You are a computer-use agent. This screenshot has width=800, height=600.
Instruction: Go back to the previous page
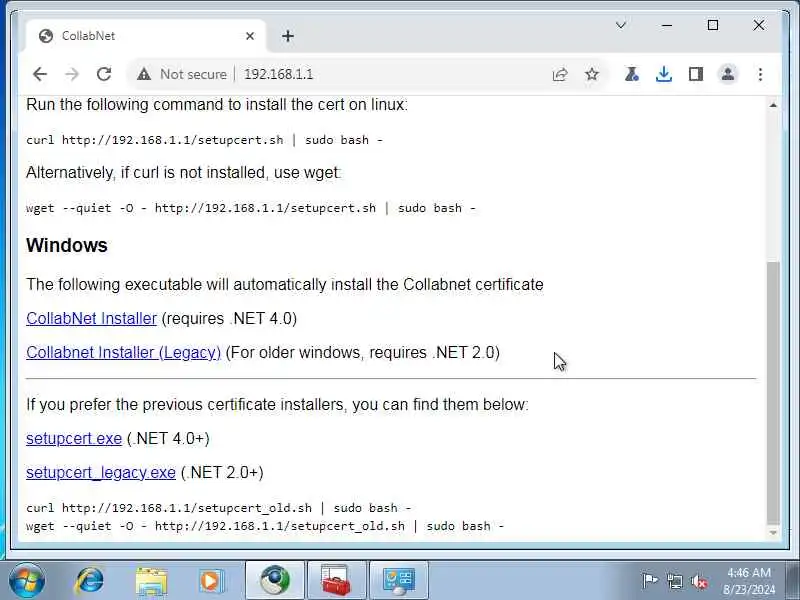pyautogui.click(x=40, y=74)
